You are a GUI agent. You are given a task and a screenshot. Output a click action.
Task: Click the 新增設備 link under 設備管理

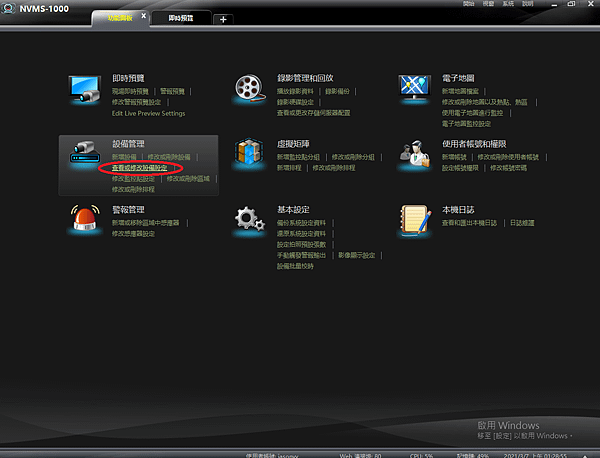click(124, 157)
